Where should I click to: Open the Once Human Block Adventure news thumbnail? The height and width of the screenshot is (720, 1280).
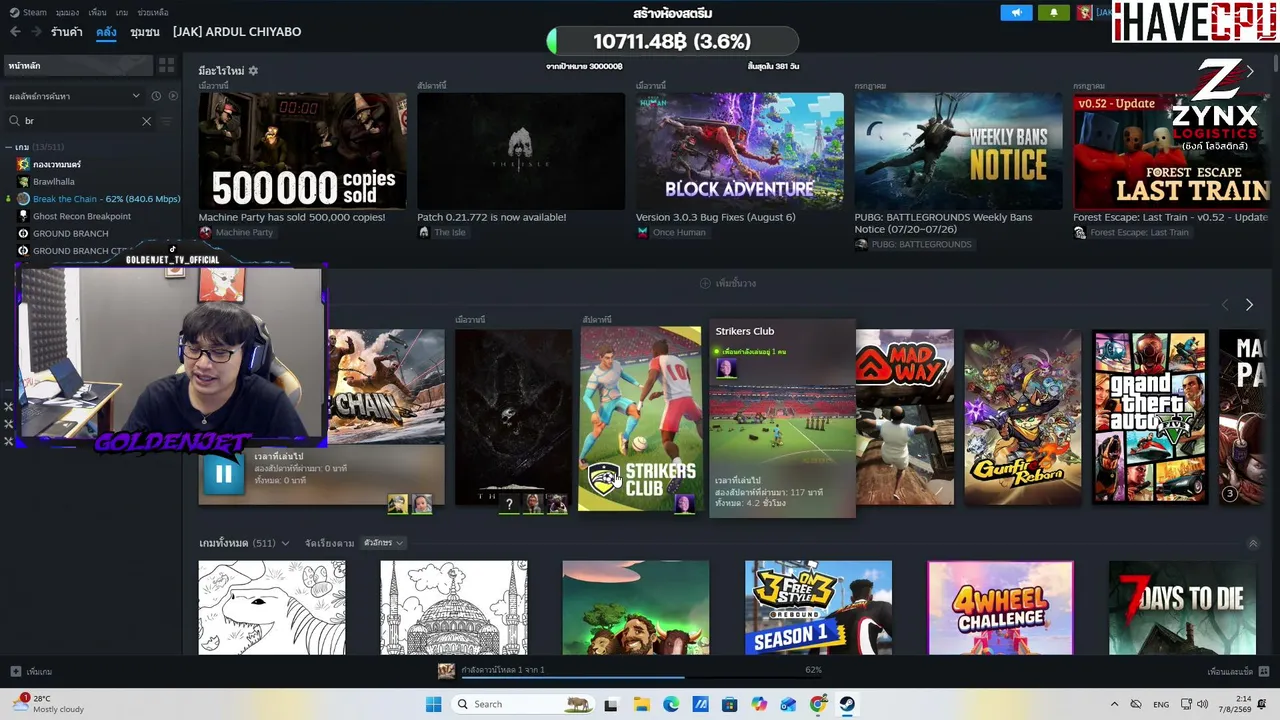click(x=740, y=151)
